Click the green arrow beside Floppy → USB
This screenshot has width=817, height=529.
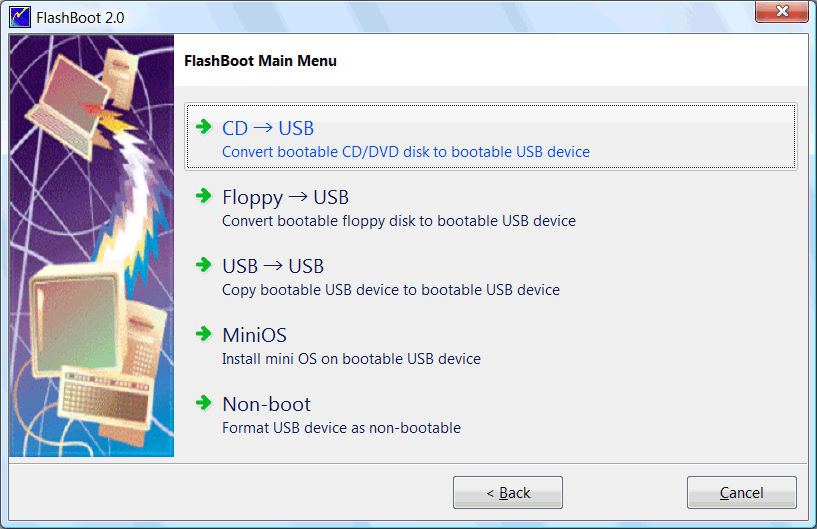pos(204,196)
